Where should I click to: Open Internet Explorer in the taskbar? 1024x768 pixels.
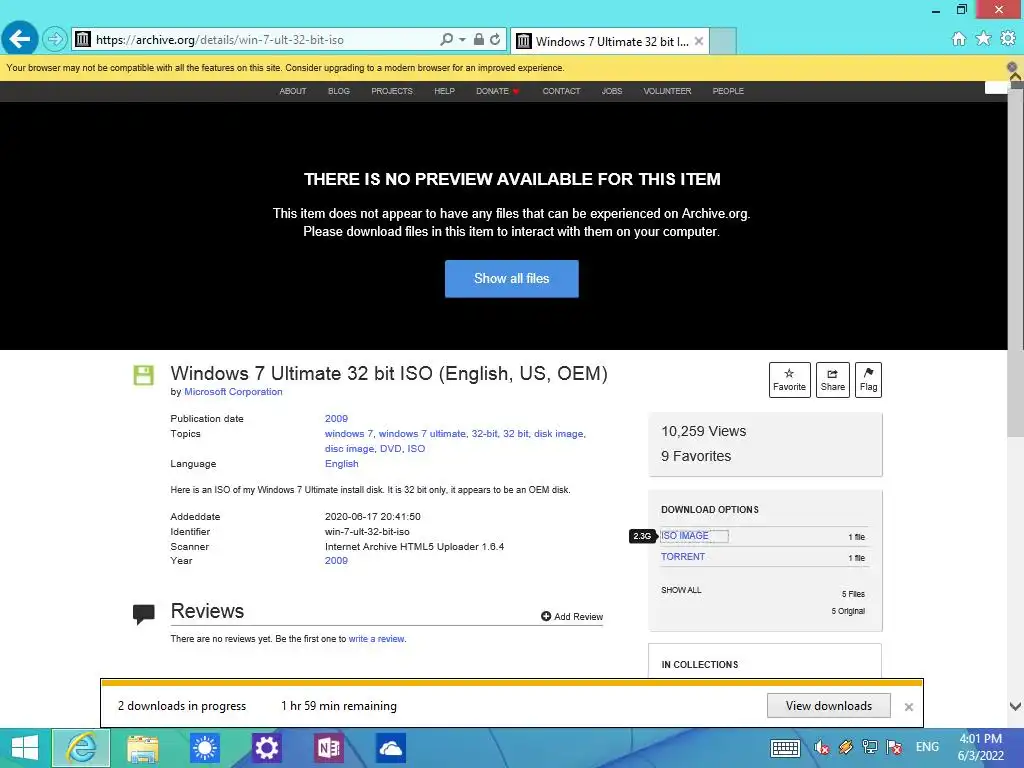coord(81,748)
